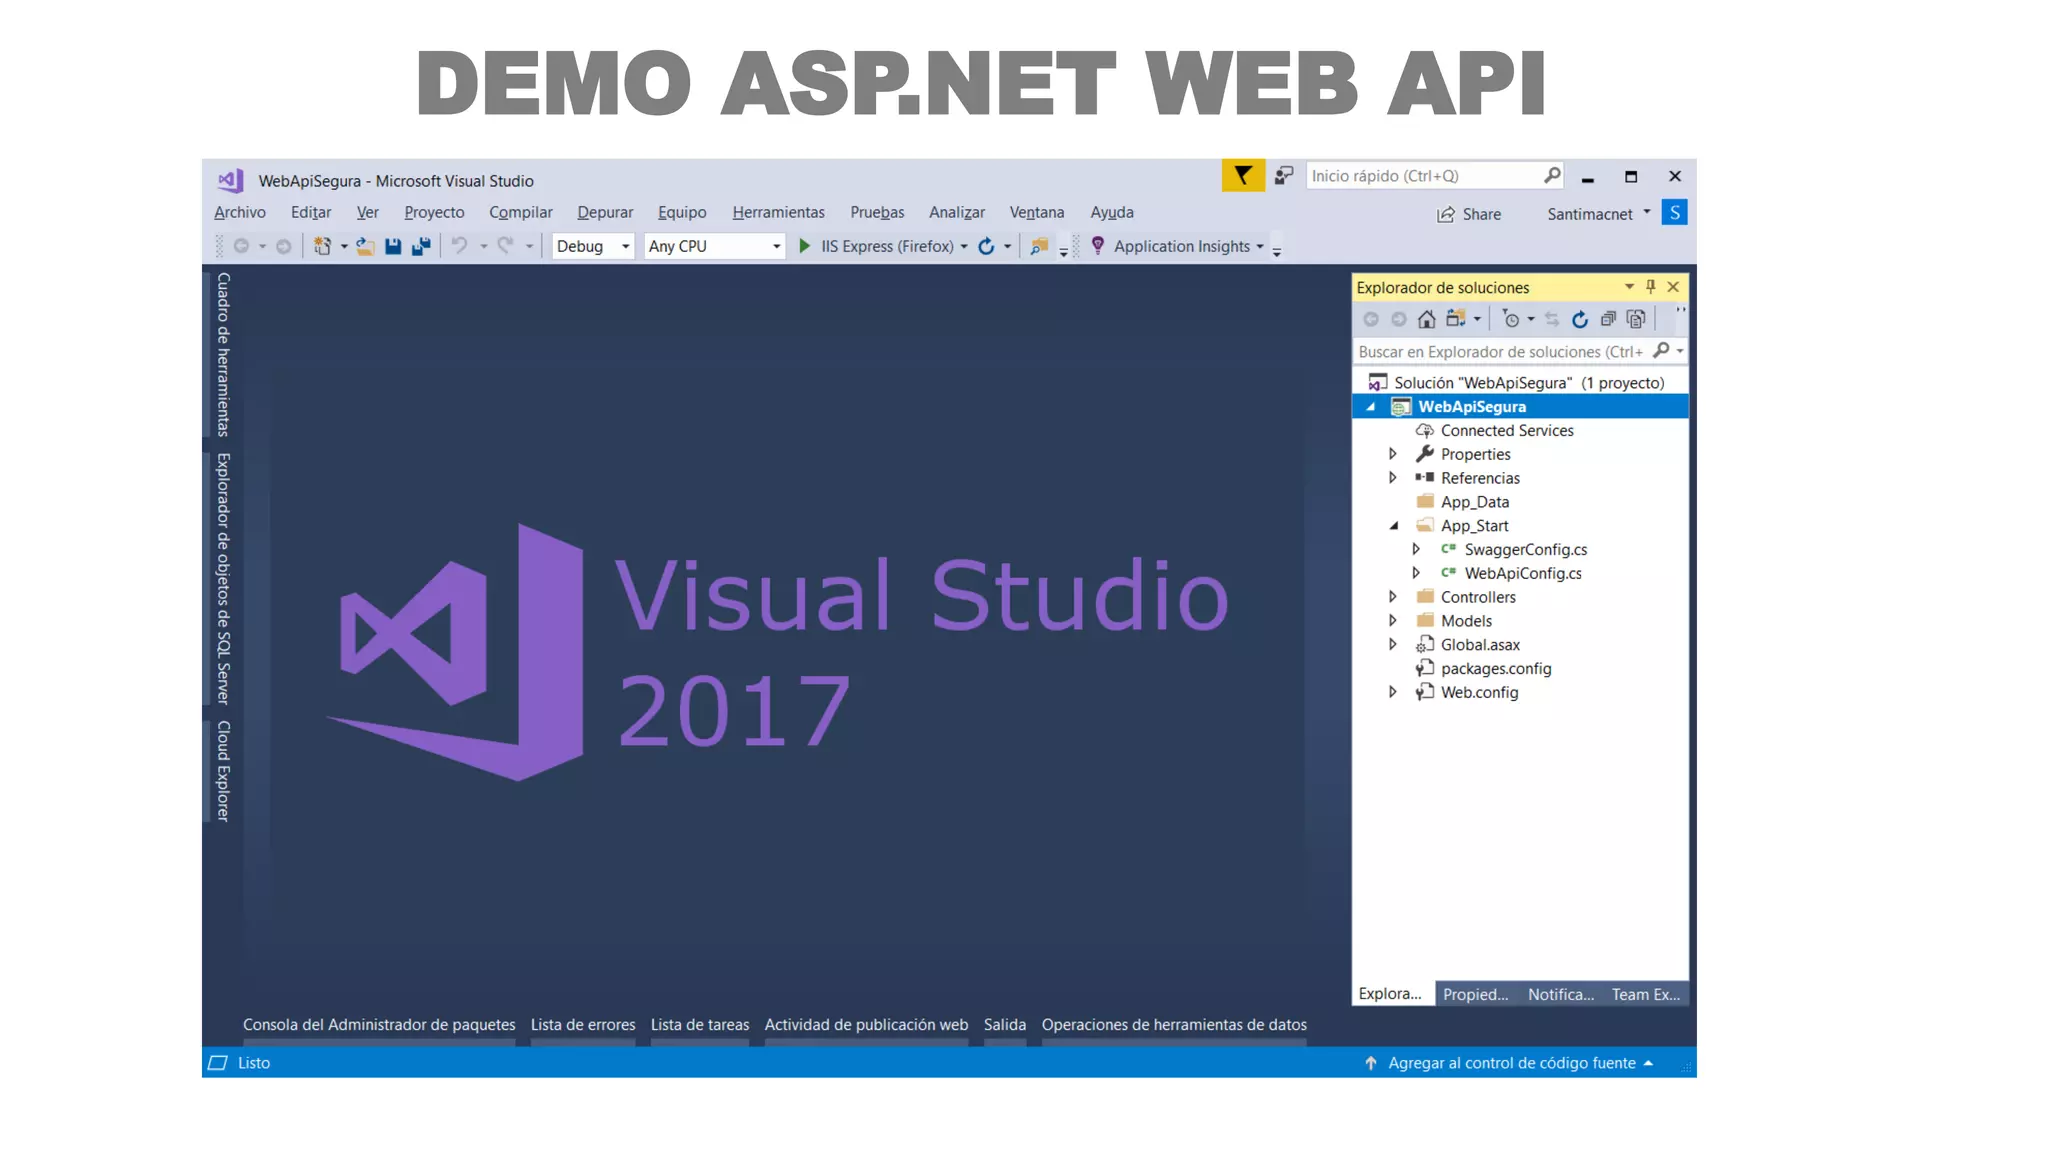
Task: Click the Share button
Action: point(1469,214)
